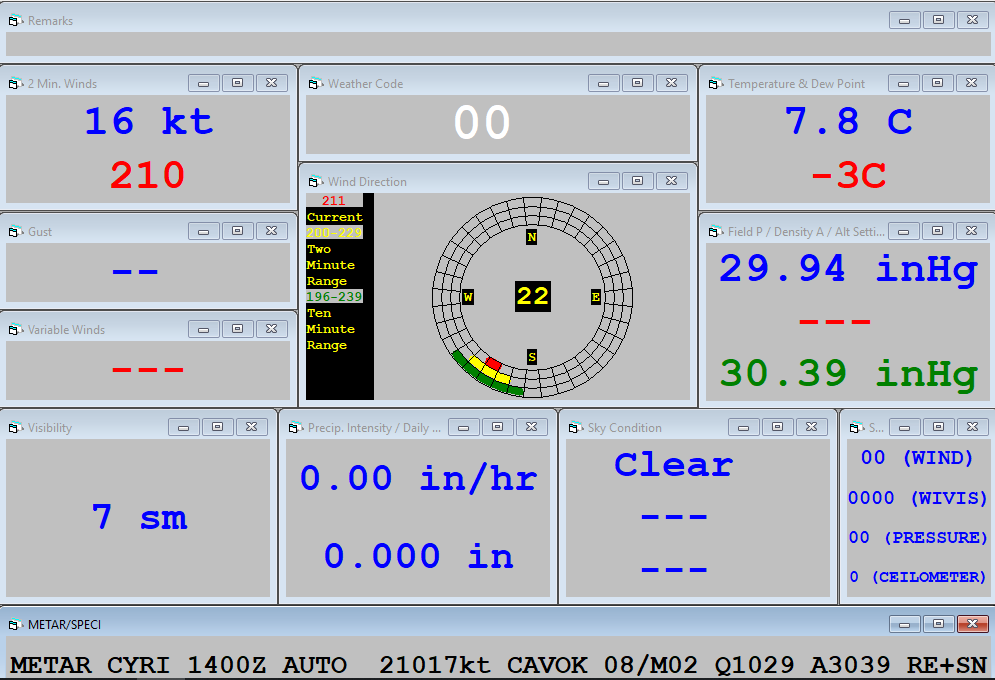Click the METAR/SPECI window icon
The width and height of the screenshot is (995, 680).
point(16,625)
